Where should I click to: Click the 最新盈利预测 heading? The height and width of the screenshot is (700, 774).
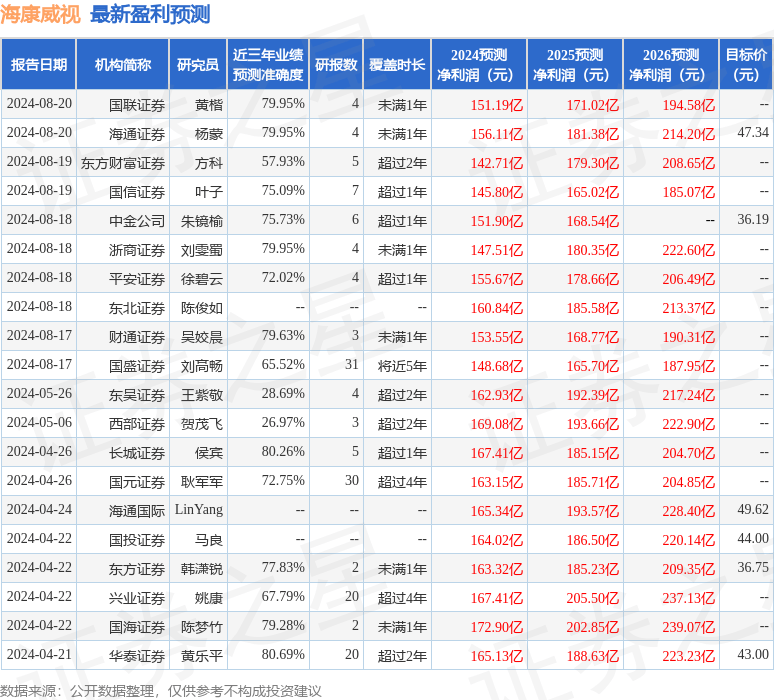tap(150, 14)
